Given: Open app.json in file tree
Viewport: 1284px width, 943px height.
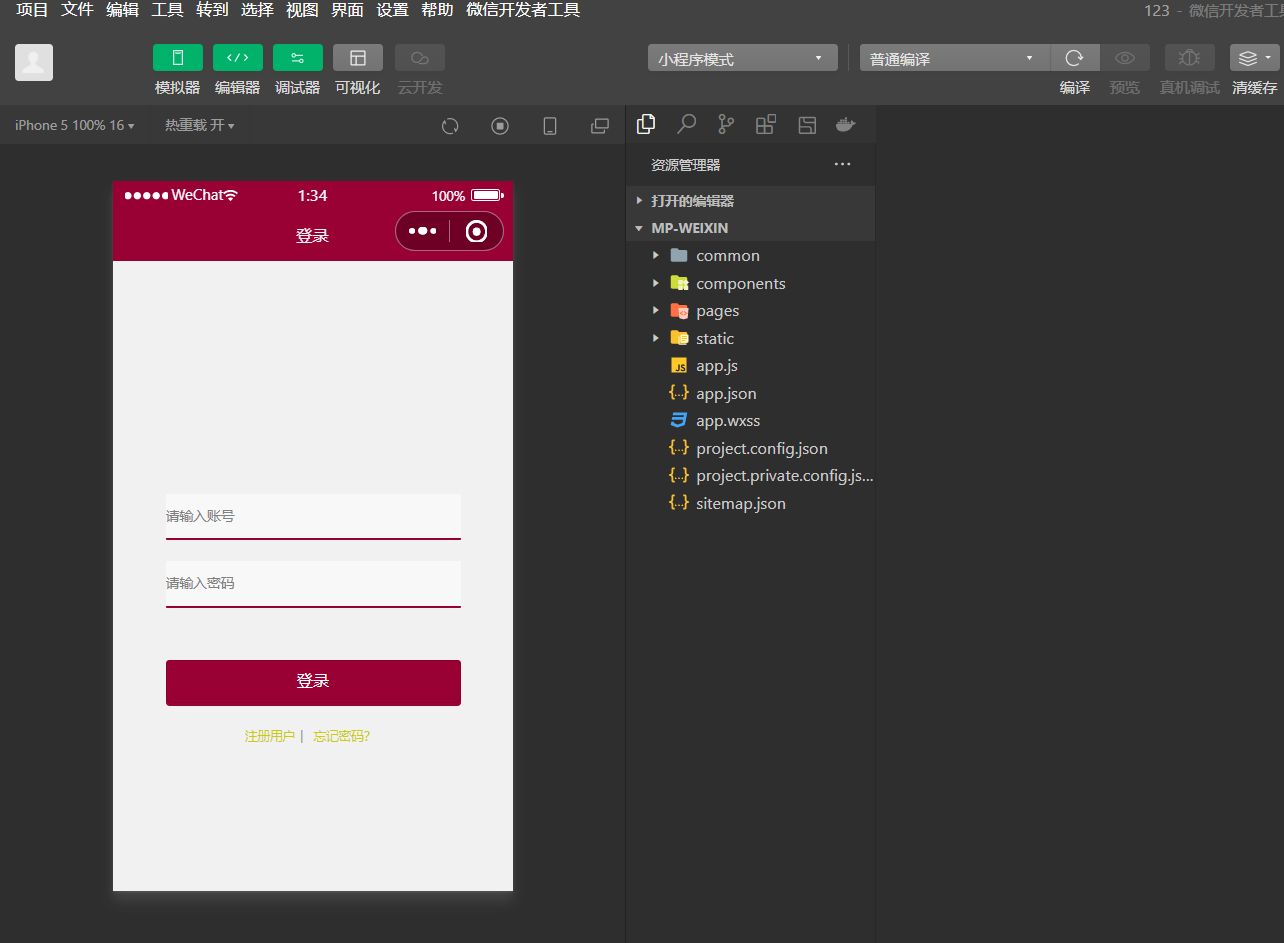Looking at the screenshot, I should click(x=726, y=393).
